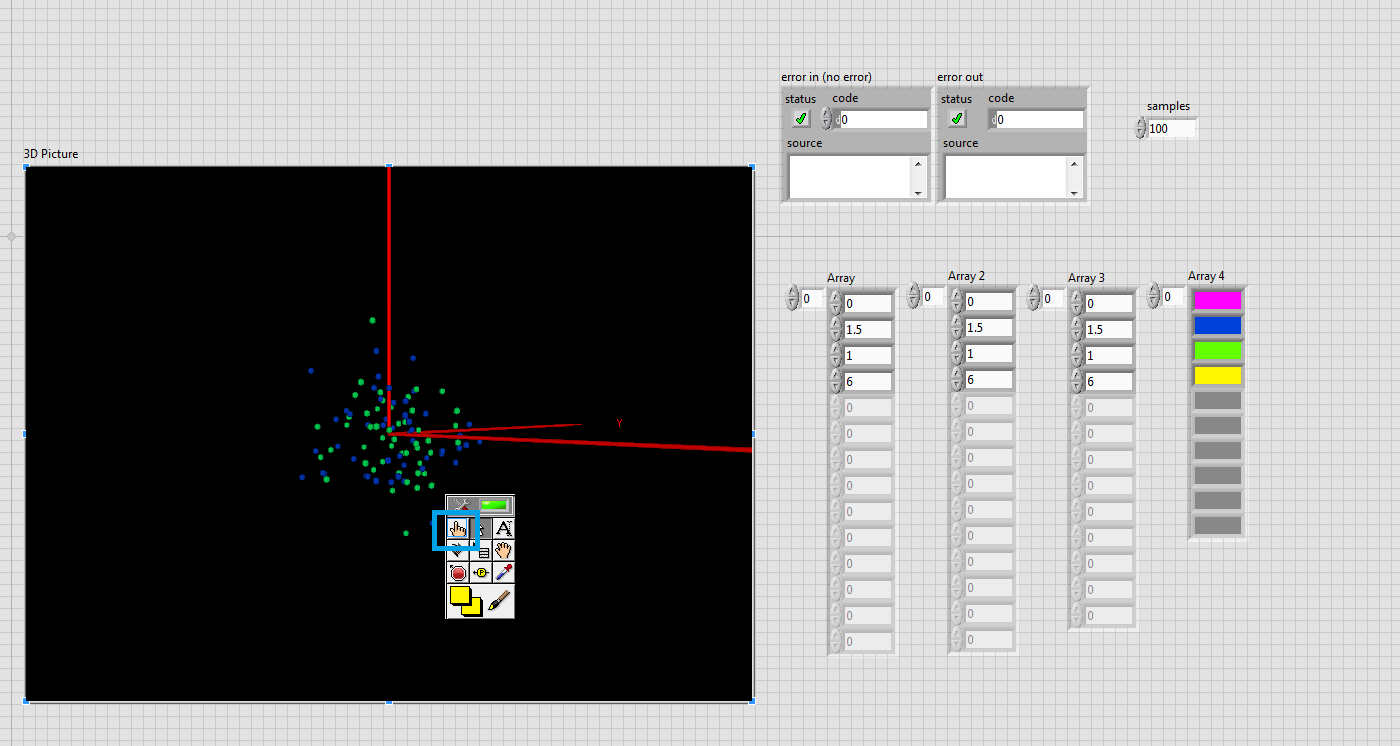Click the error in code stepper arrows
This screenshot has width=1400, height=746.
point(826,119)
